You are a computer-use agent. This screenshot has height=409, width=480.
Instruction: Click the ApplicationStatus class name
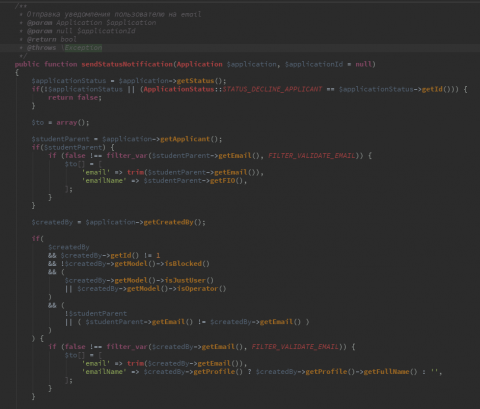pos(179,89)
